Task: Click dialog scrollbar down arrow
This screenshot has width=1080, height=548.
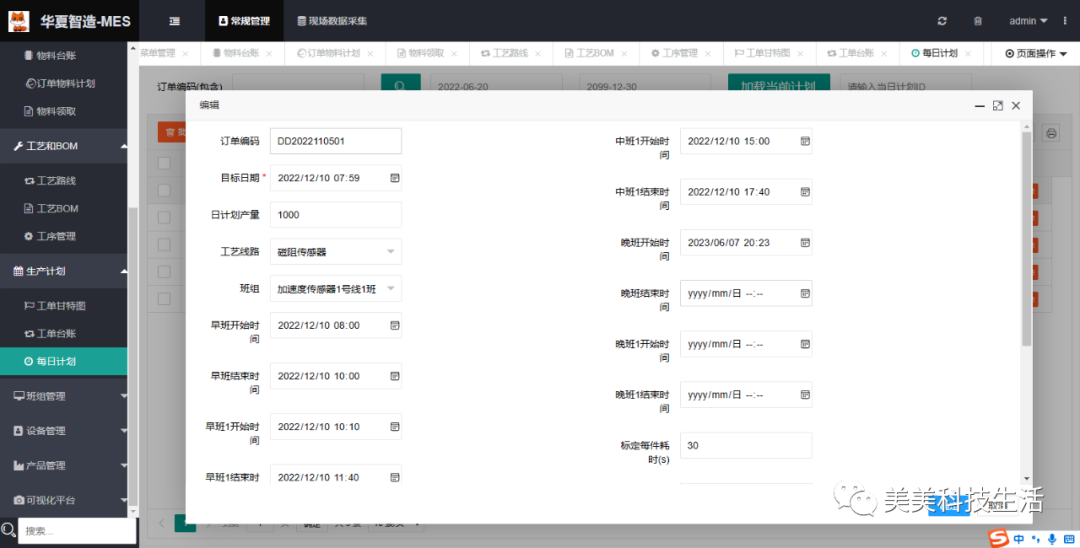Action: (1027, 478)
